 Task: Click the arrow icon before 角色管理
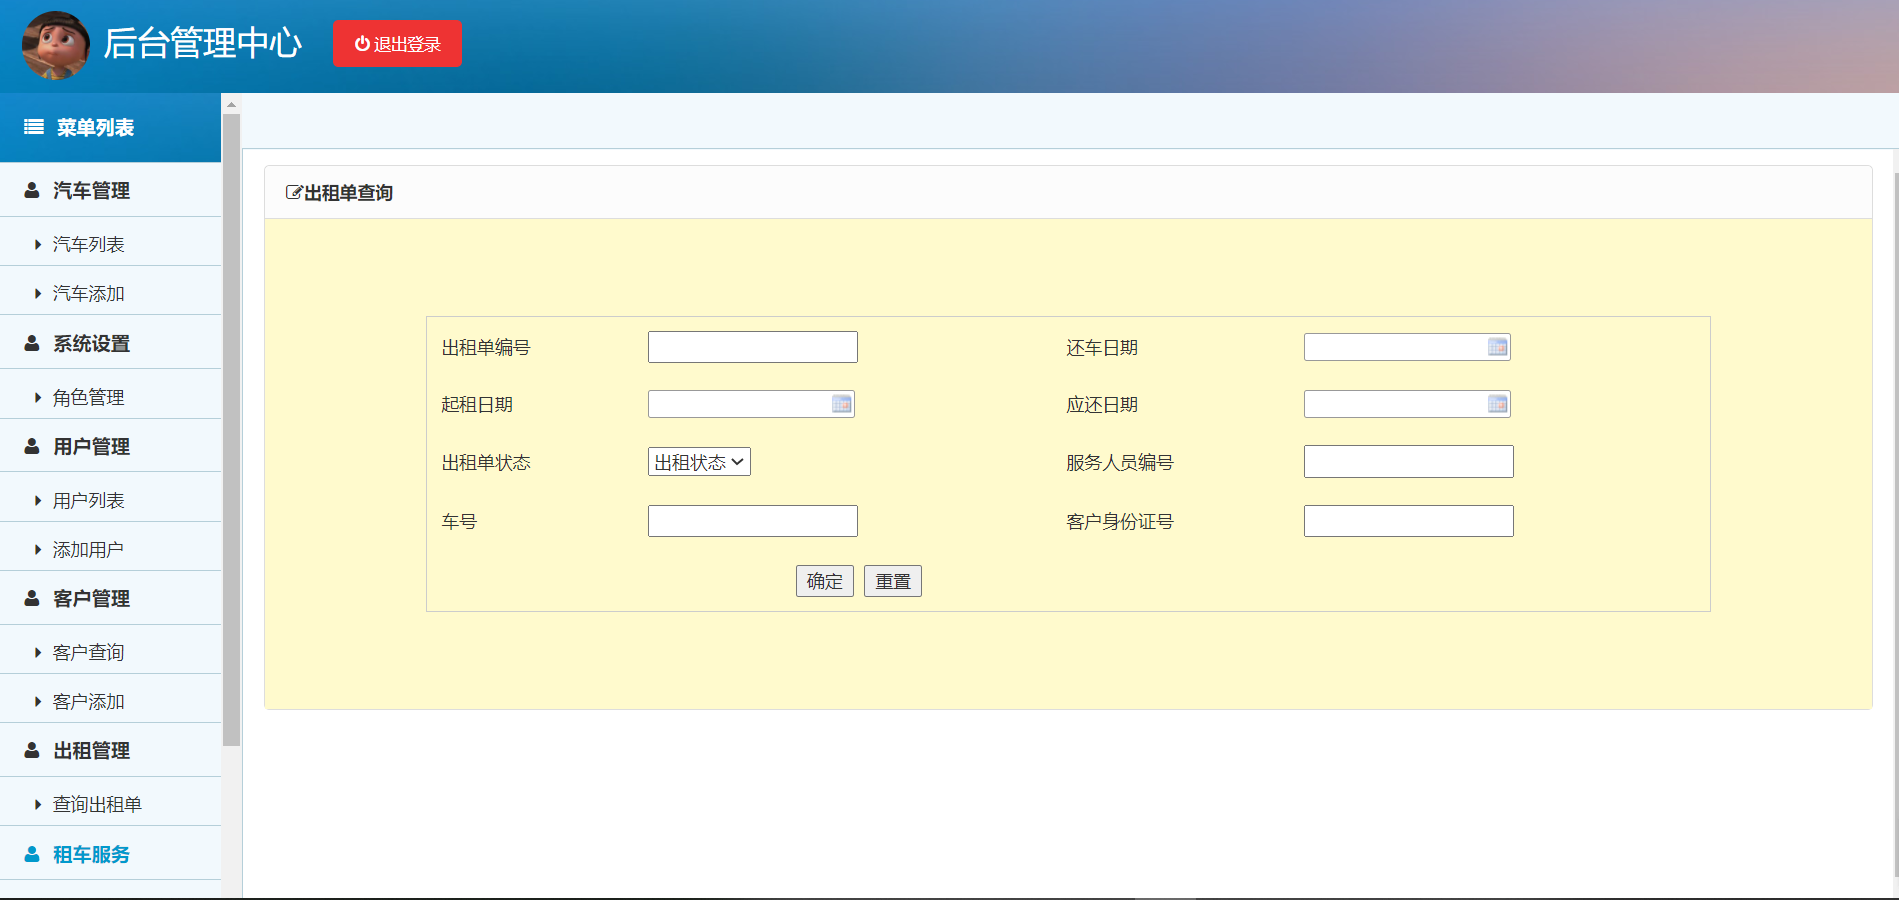[38, 397]
